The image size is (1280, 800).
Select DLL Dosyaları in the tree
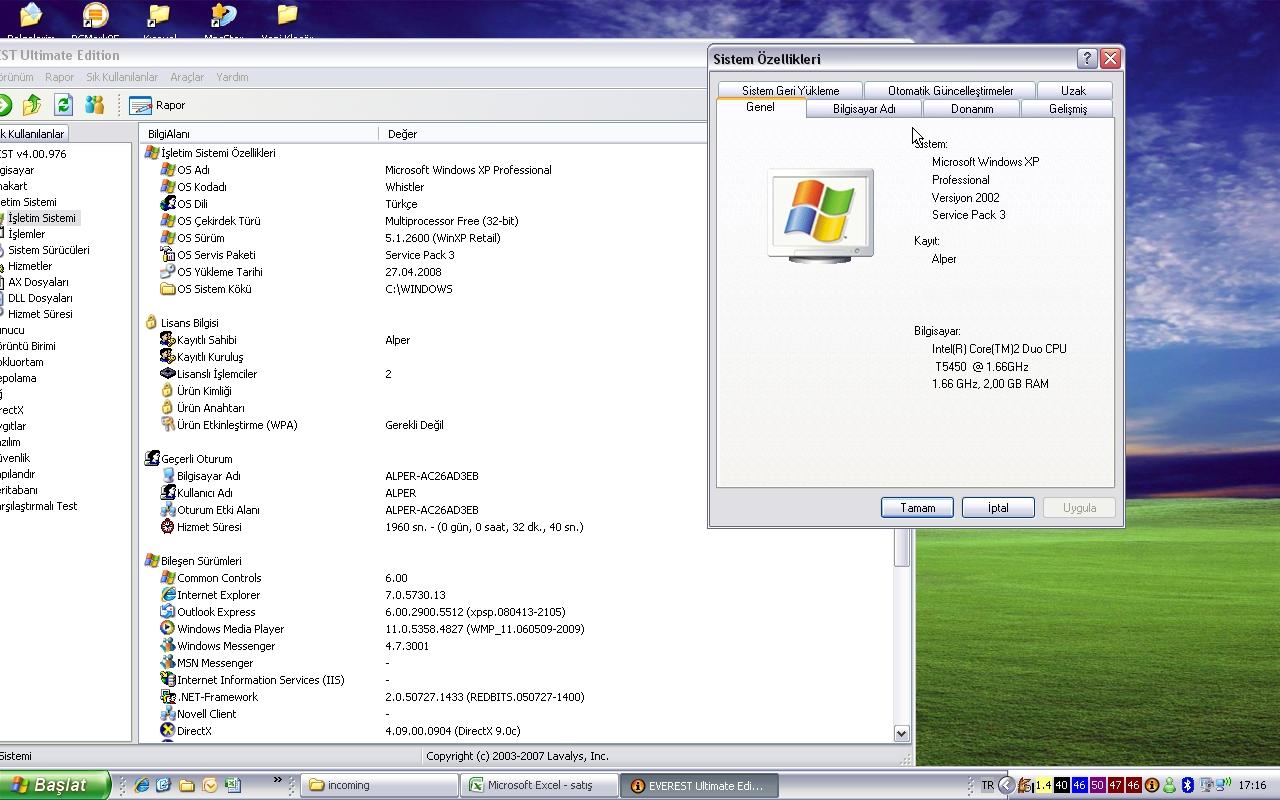click(40, 298)
